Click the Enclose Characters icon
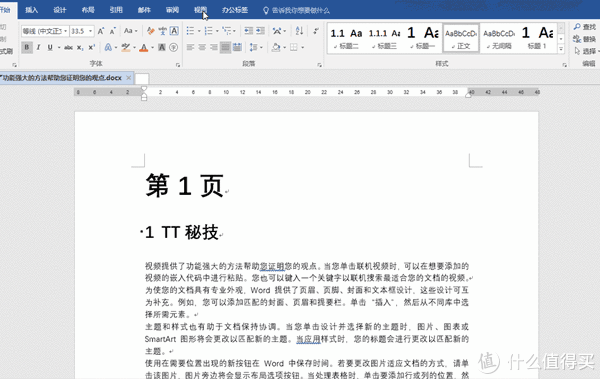600x379 pixels. (174, 47)
